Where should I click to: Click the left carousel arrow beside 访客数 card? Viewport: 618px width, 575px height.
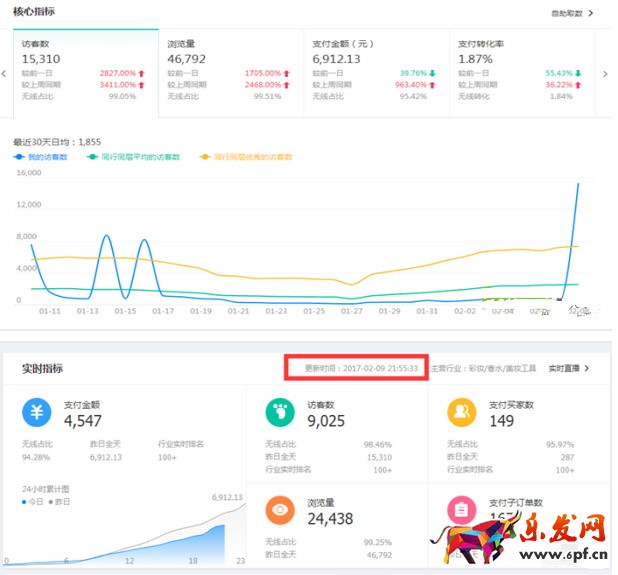(x=7, y=72)
